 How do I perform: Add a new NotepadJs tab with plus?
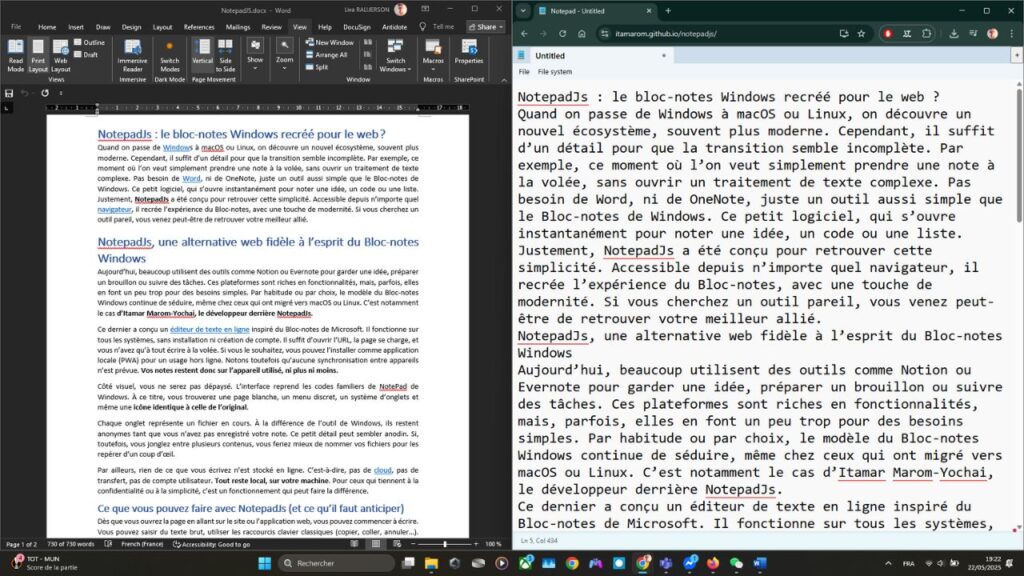pyautogui.click(x=1016, y=56)
